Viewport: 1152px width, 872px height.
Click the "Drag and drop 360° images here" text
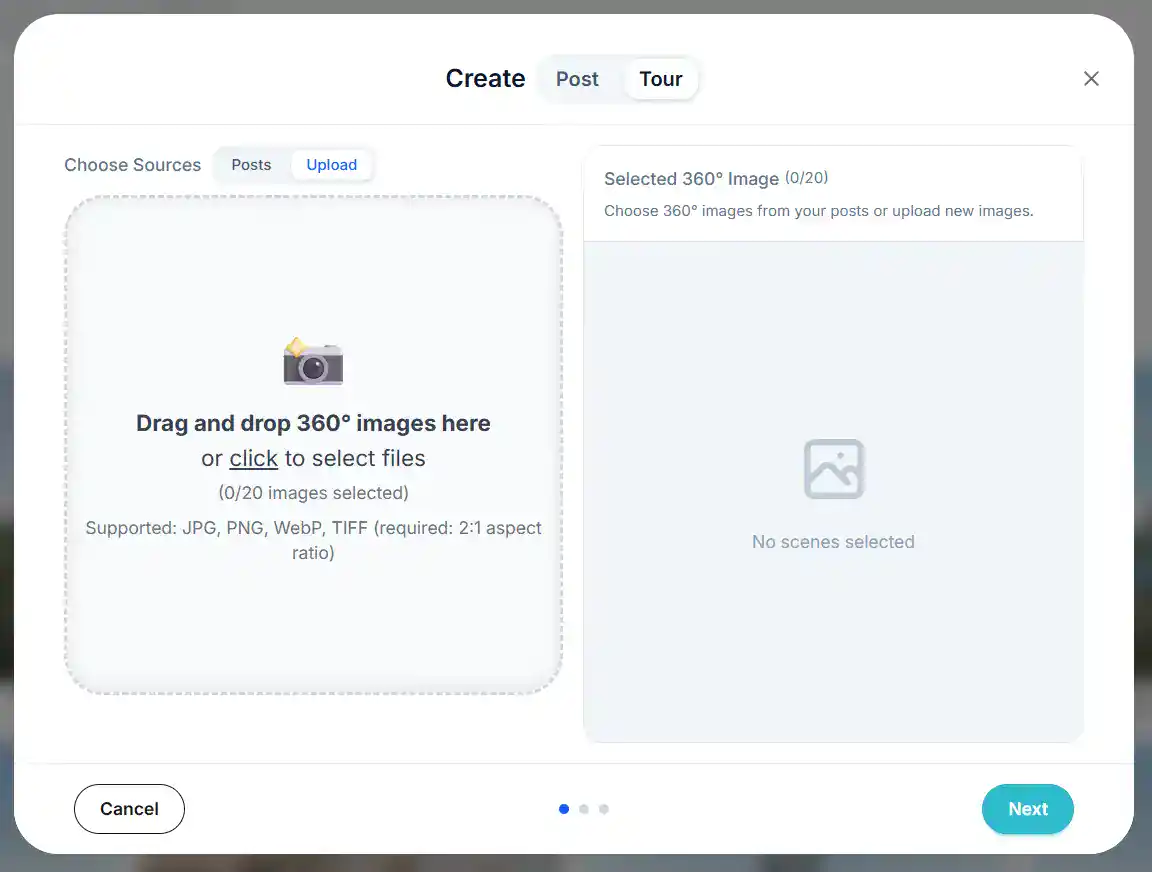coord(313,423)
